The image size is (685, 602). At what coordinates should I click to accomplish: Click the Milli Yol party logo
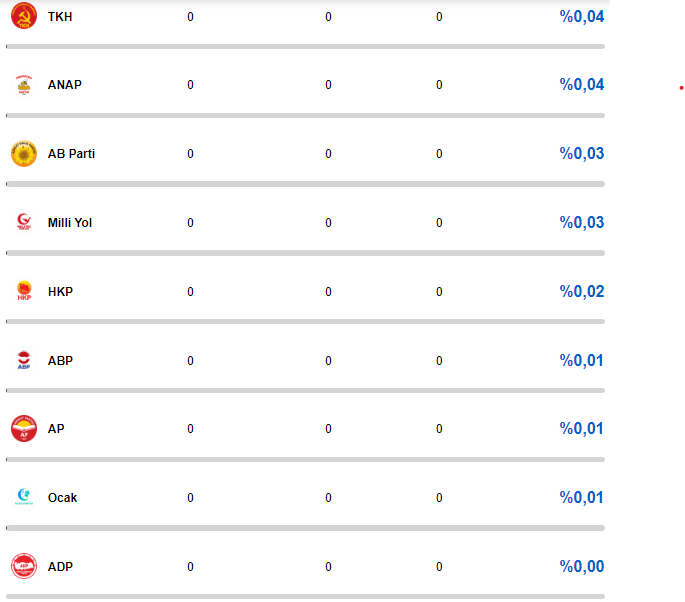(x=24, y=222)
